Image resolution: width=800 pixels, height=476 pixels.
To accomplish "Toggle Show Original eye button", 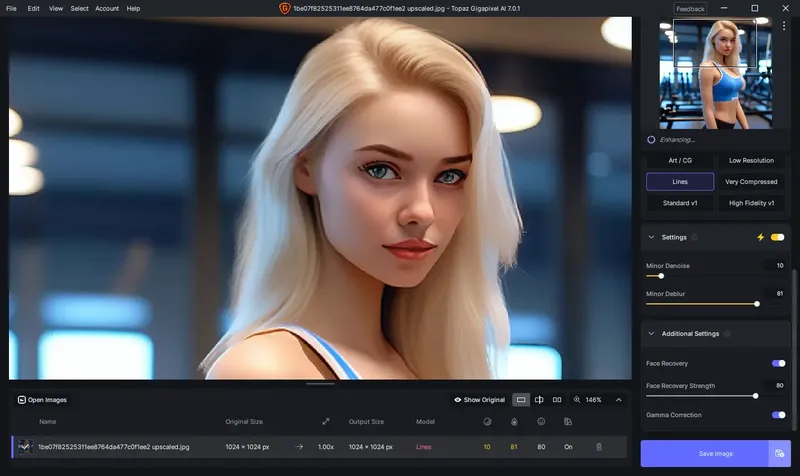I will [x=479, y=400].
